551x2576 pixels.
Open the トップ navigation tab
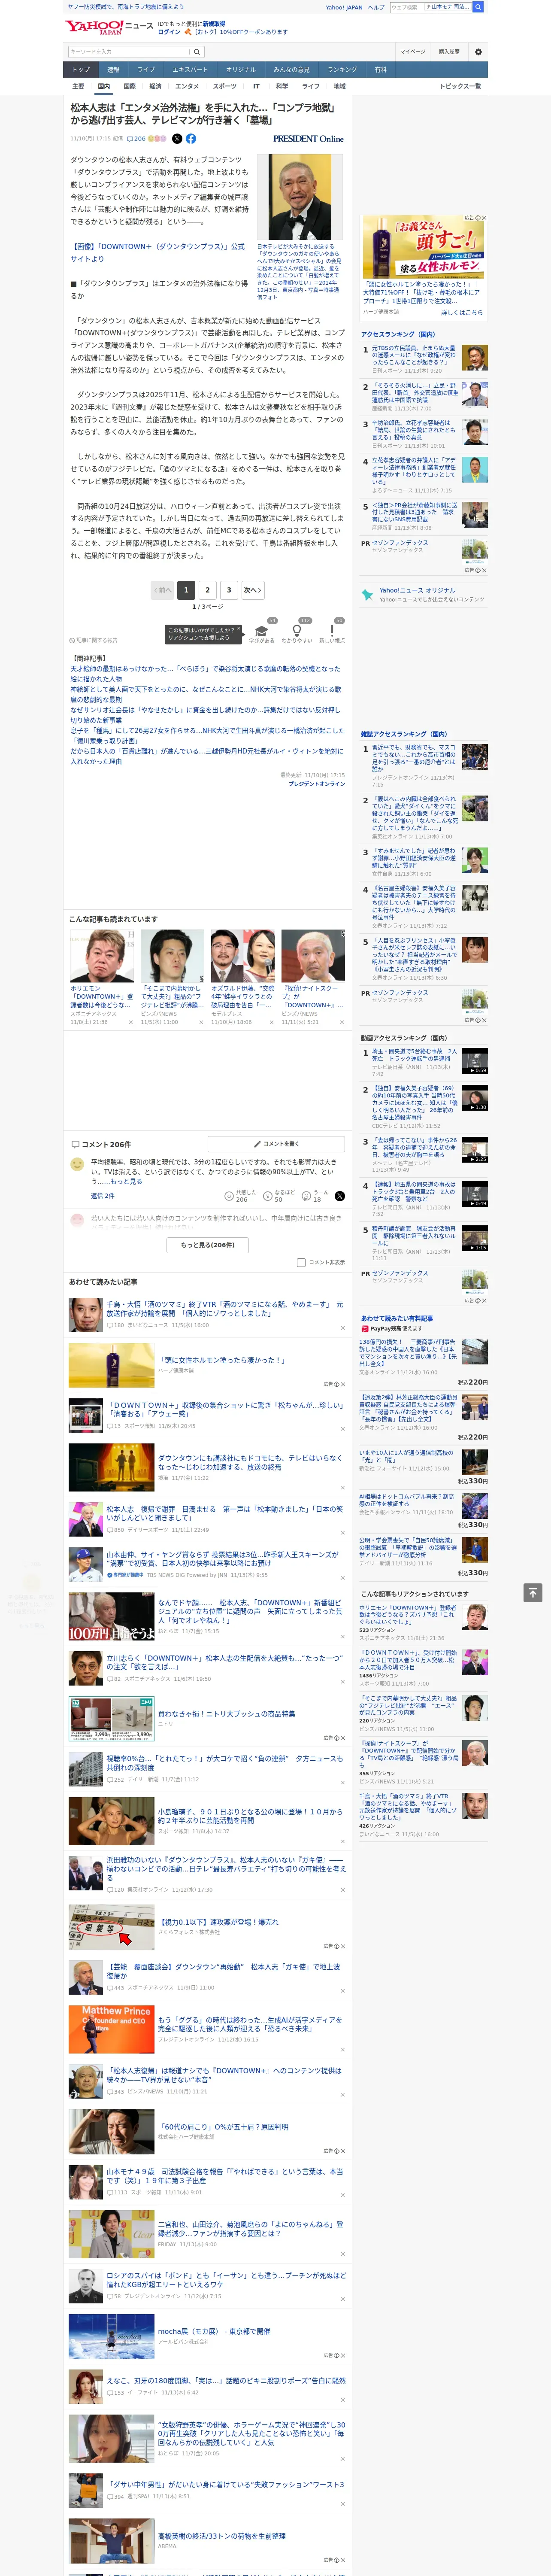point(81,70)
